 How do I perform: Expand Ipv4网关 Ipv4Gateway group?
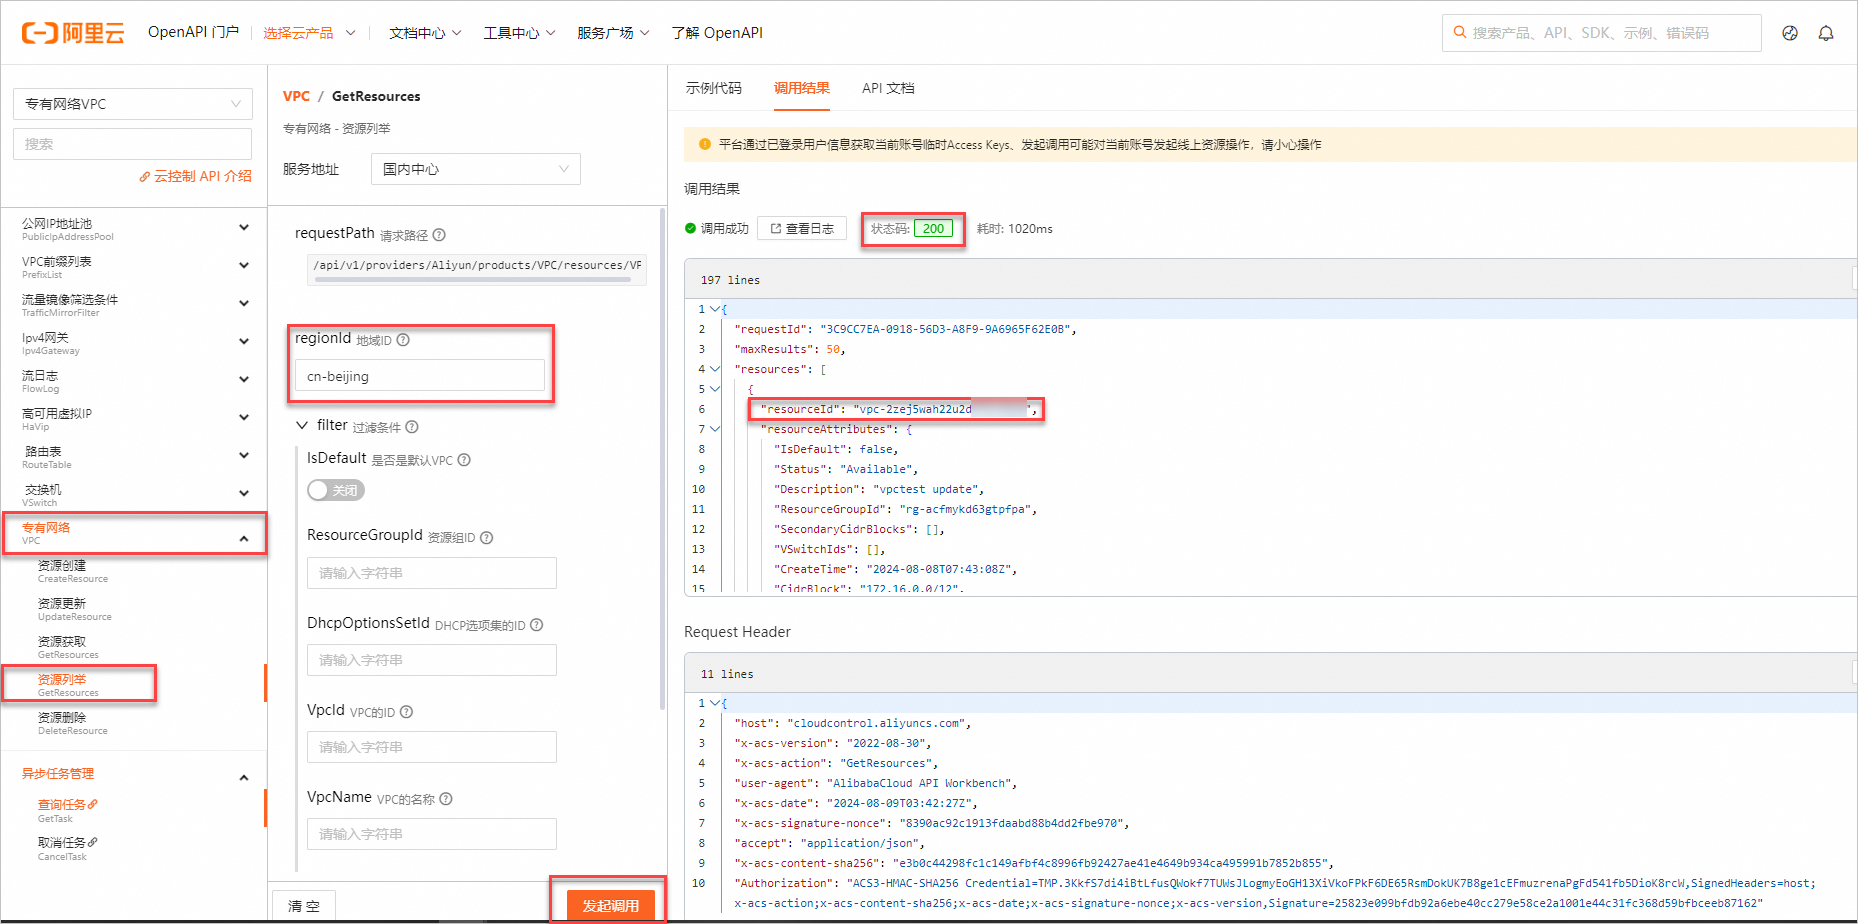[x=244, y=342]
